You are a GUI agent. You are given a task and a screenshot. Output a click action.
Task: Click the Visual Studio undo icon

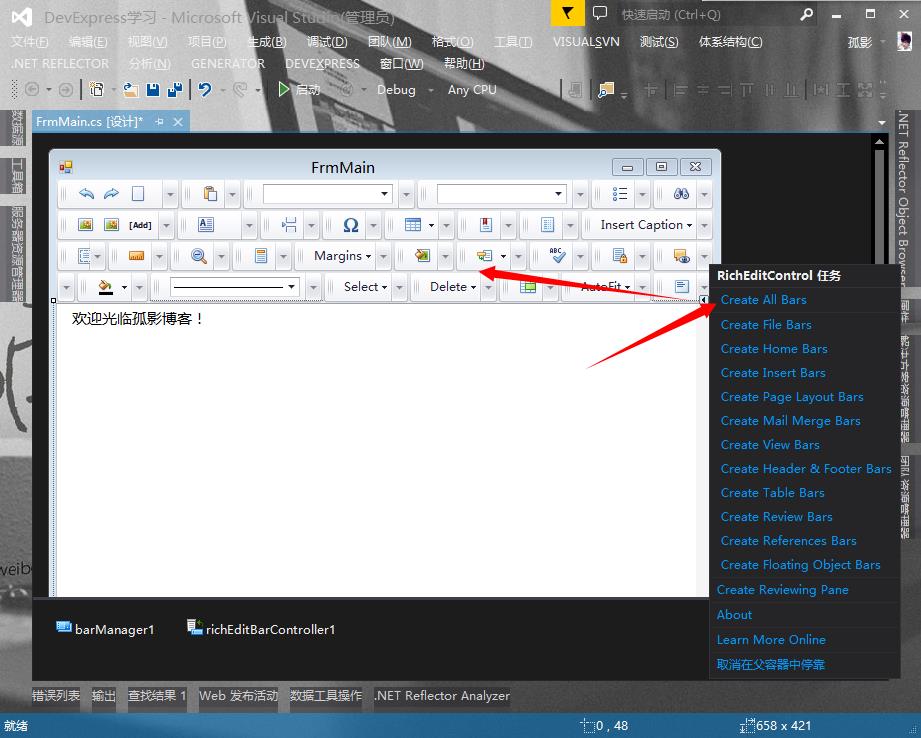click(x=204, y=90)
